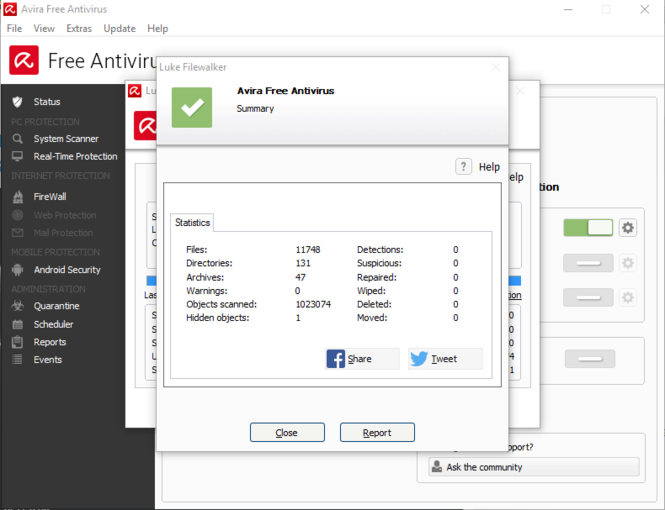Click the Mail Protection envelope icon
The image size is (665, 510).
[17, 233]
